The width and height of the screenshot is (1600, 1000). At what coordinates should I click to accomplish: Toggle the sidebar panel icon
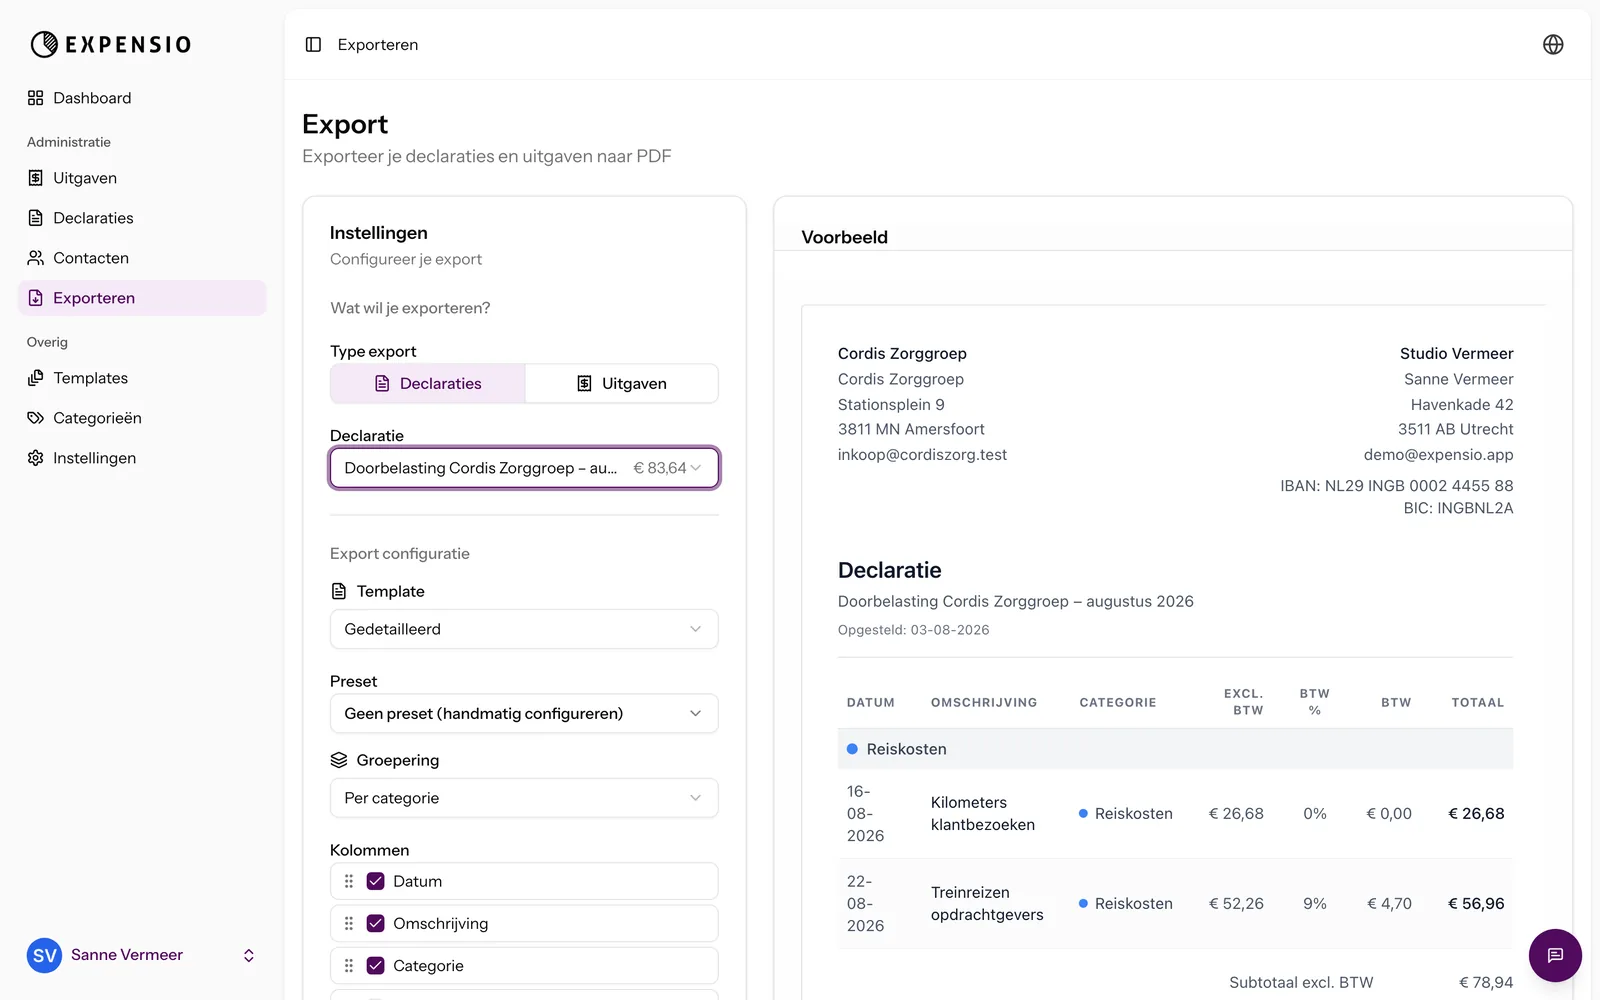pyautogui.click(x=313, y=45)
